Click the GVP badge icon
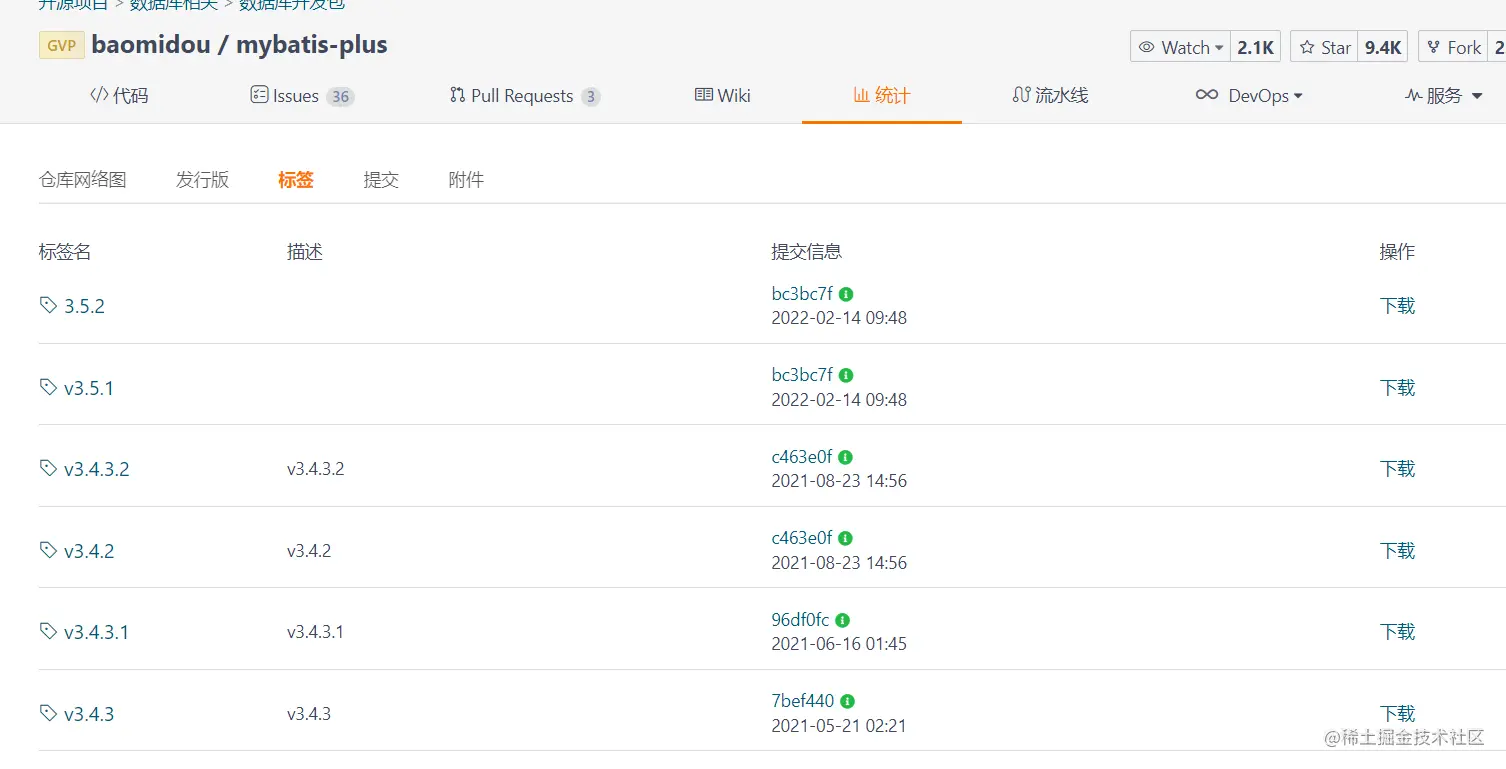Image resolution: width=1506 pixels, height=769 pixels. 62,46
